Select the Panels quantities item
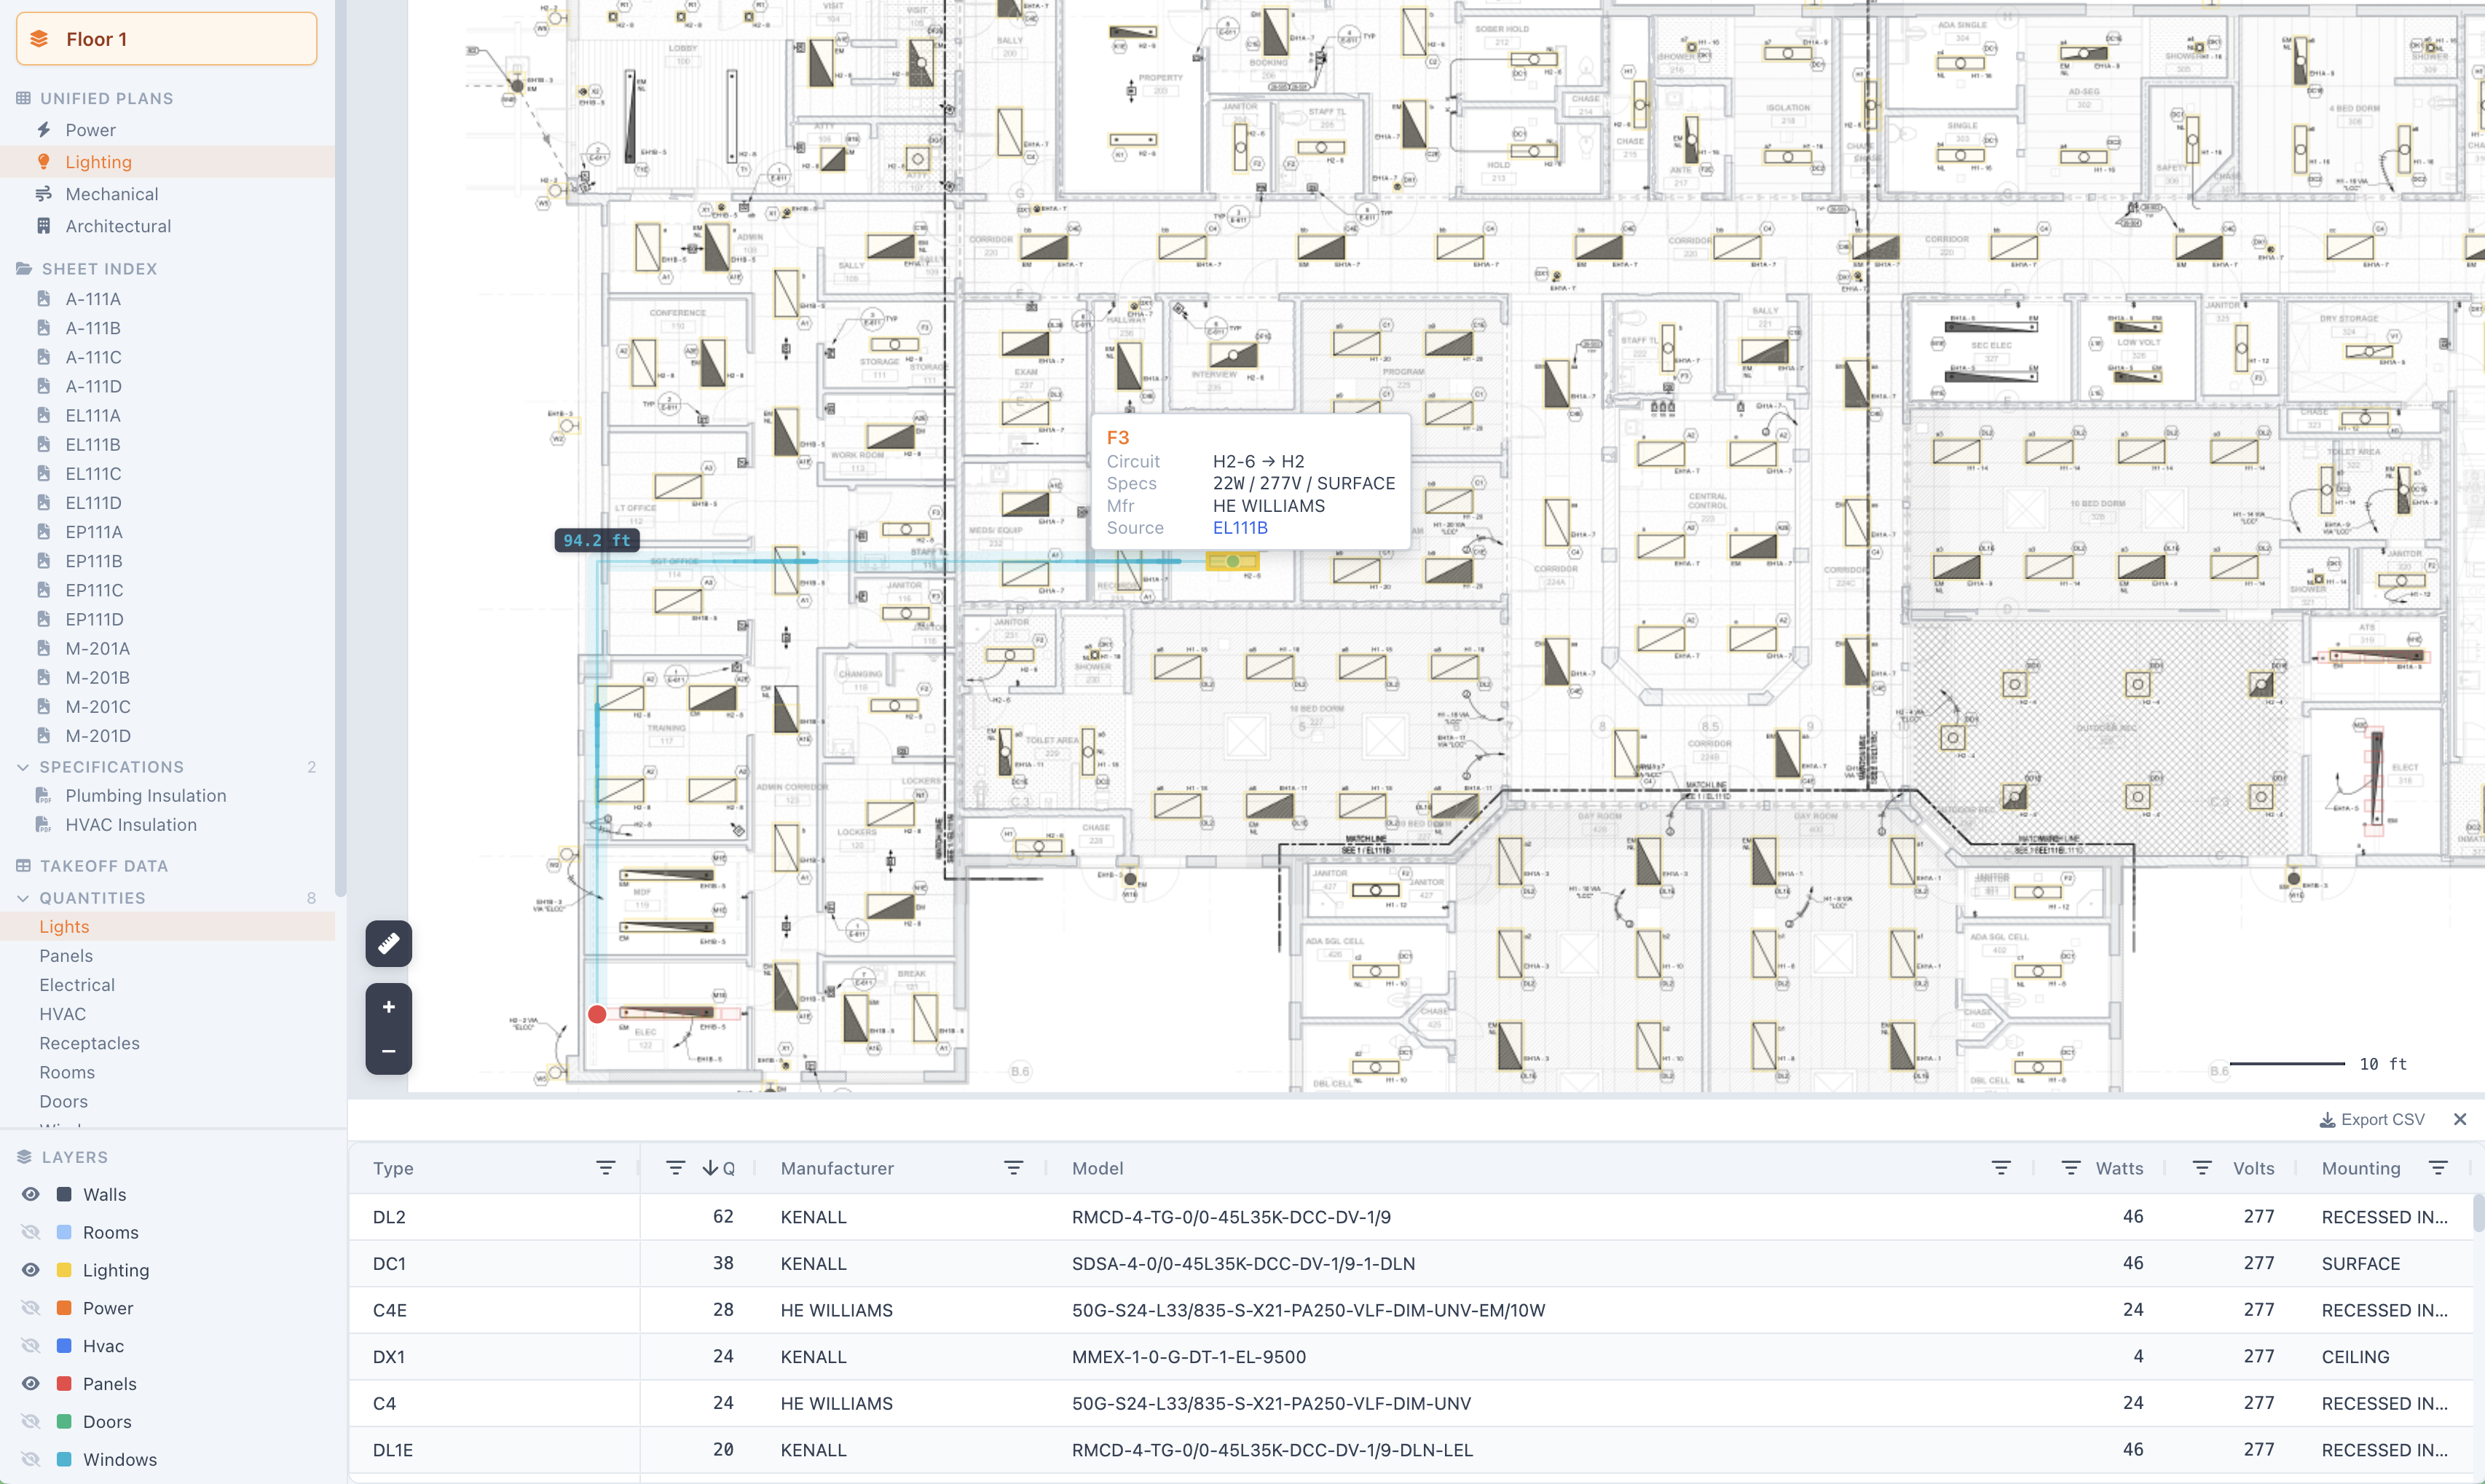The width and height of the screenshot is (2485, 1484). (66, 956)
